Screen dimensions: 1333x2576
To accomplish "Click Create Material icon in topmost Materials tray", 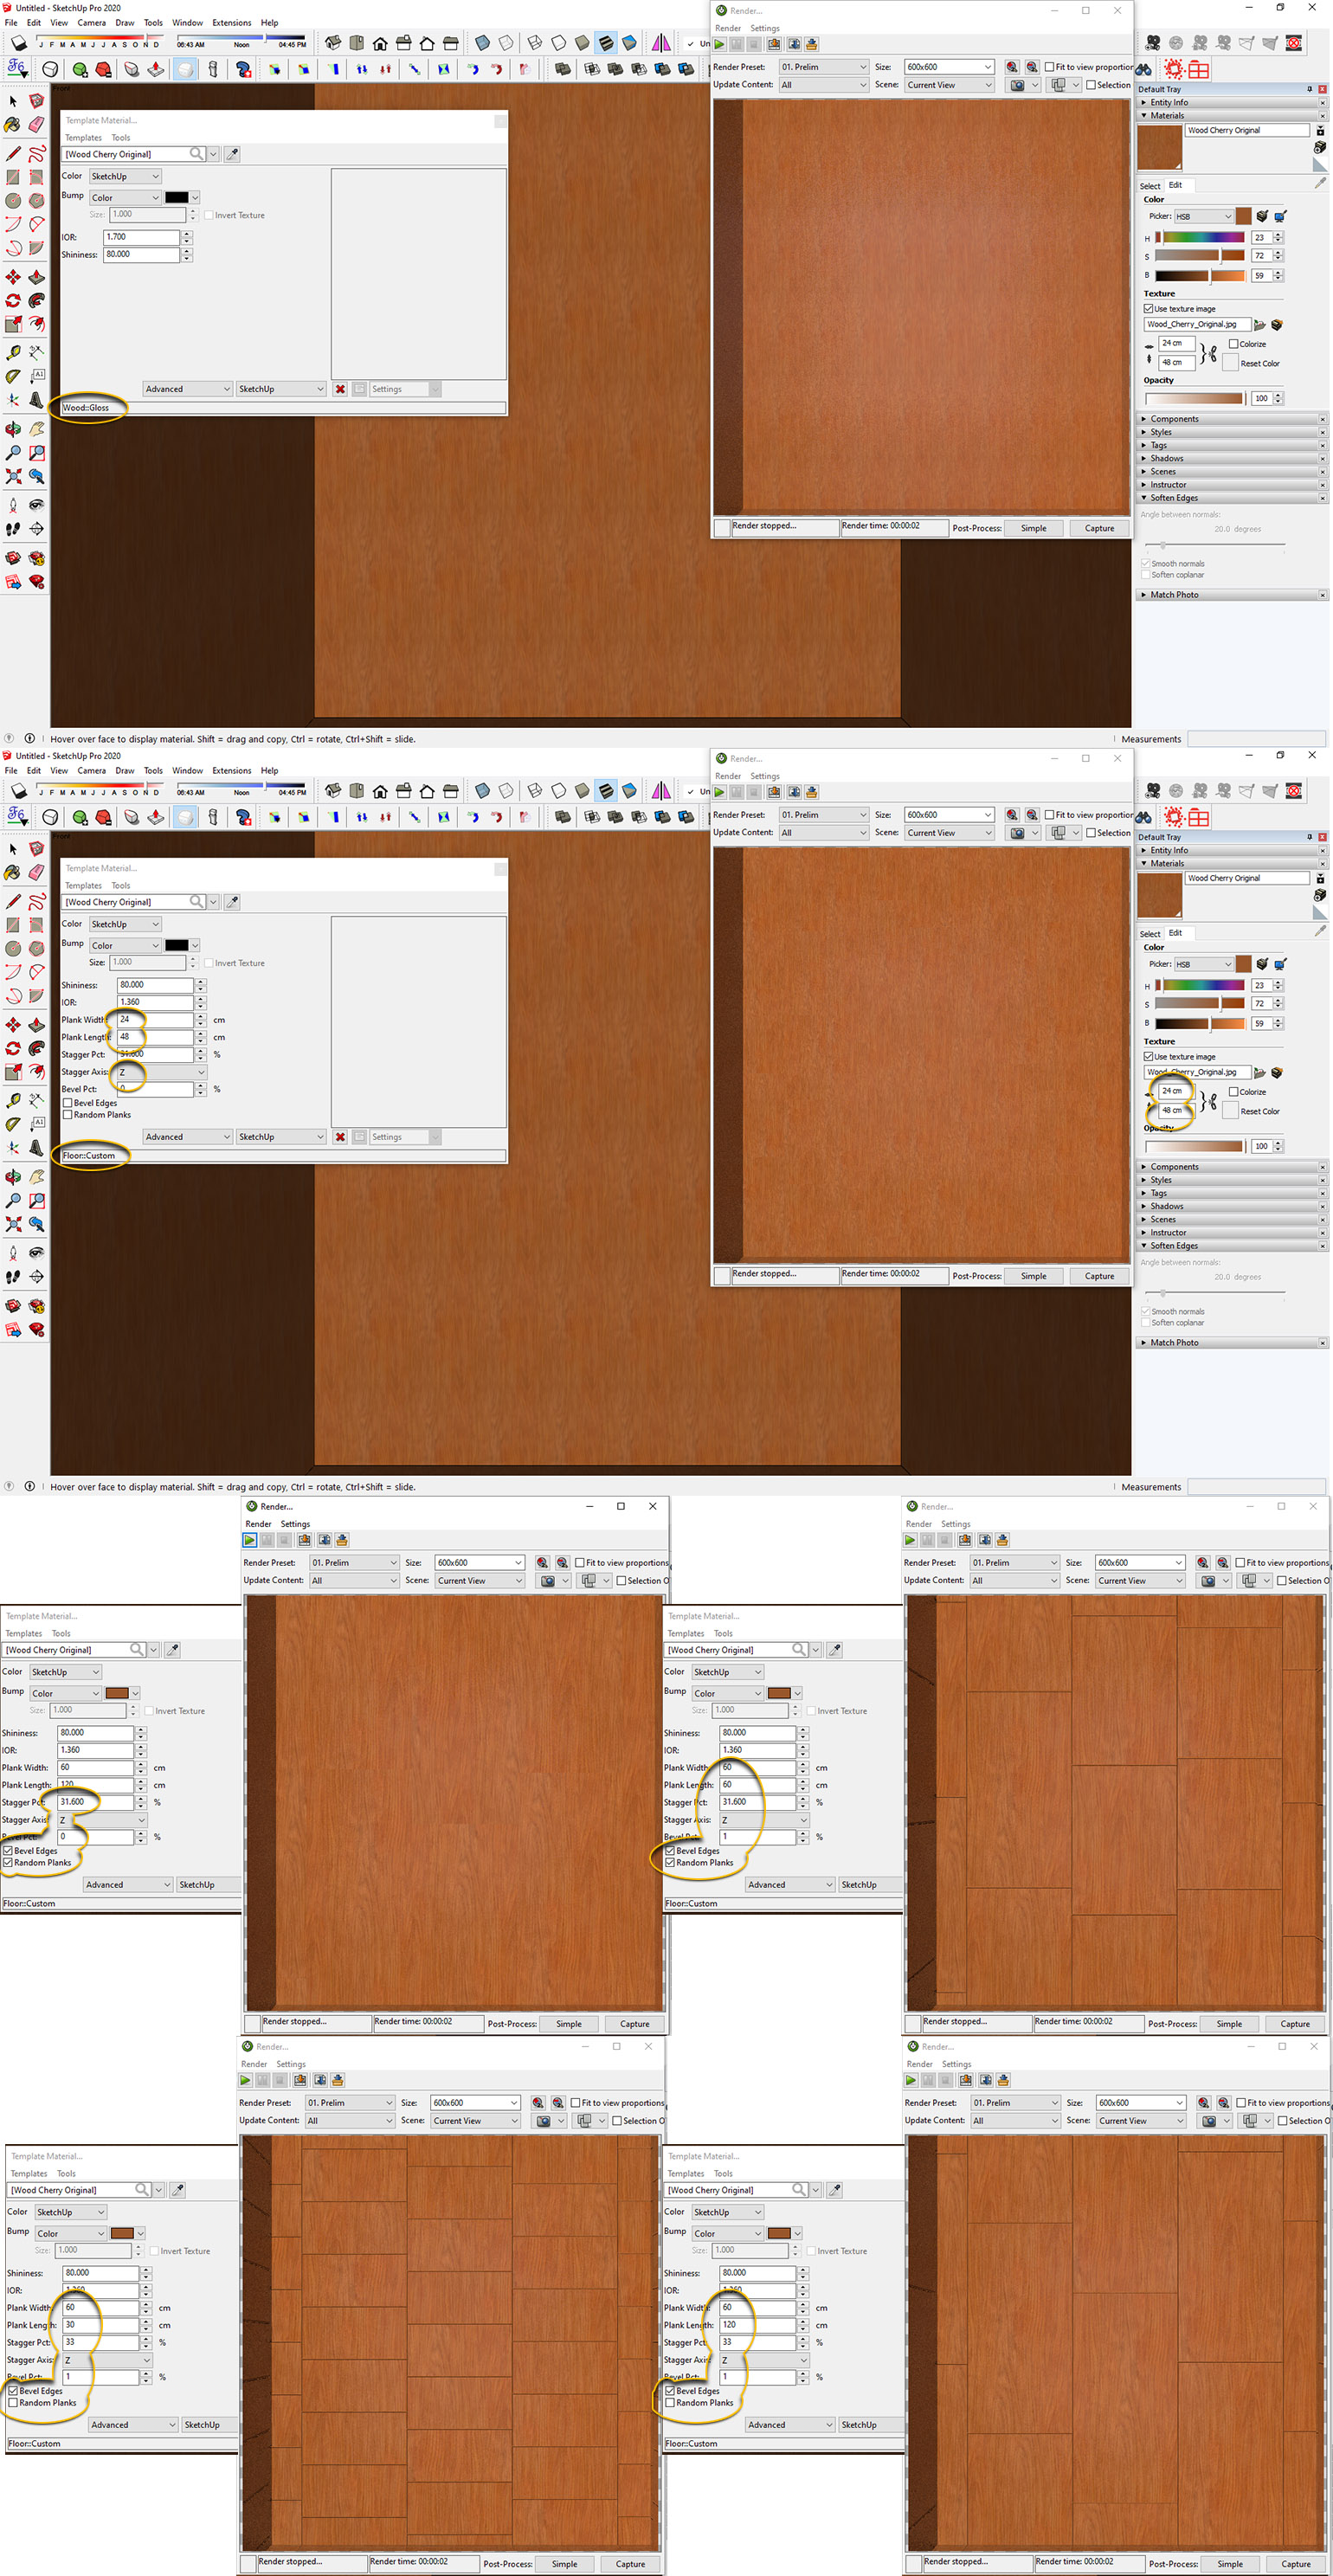I will [x=1320, y=148].
